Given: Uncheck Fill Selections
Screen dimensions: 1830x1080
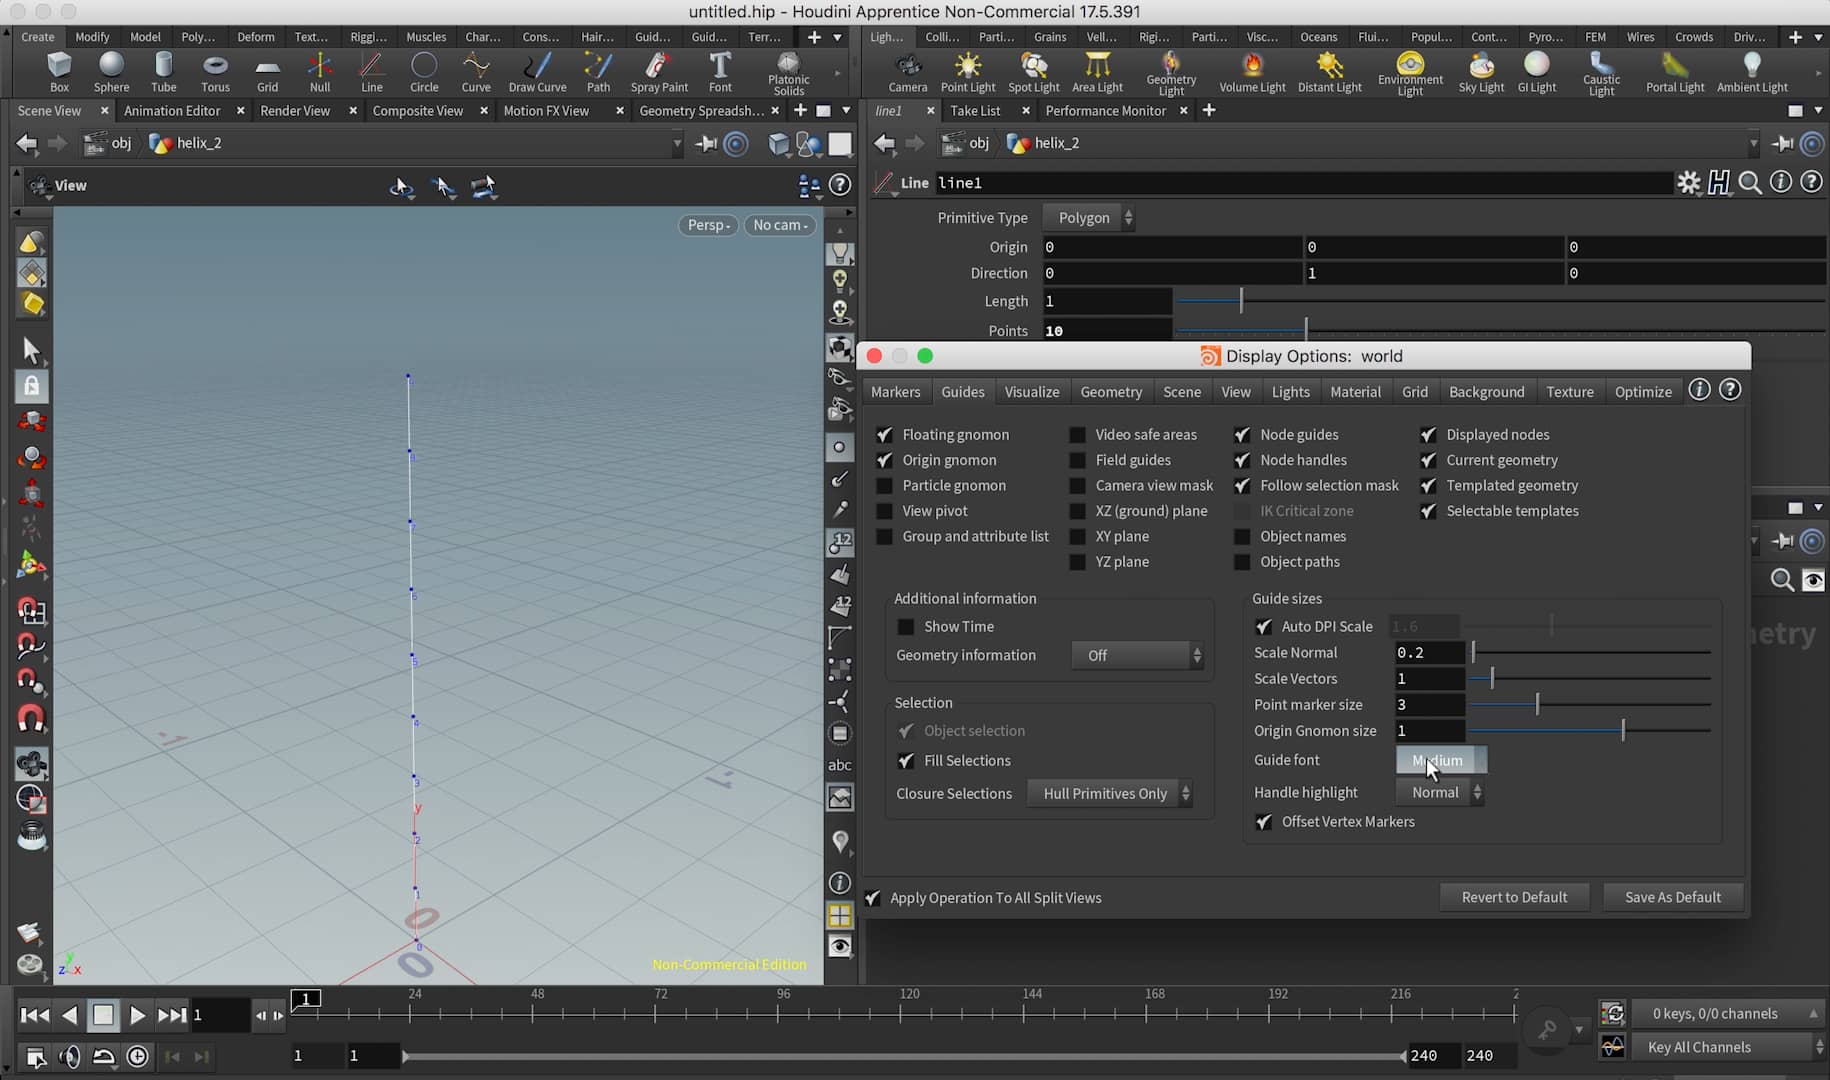Looking at the screenshot, I should pos(906,760).
